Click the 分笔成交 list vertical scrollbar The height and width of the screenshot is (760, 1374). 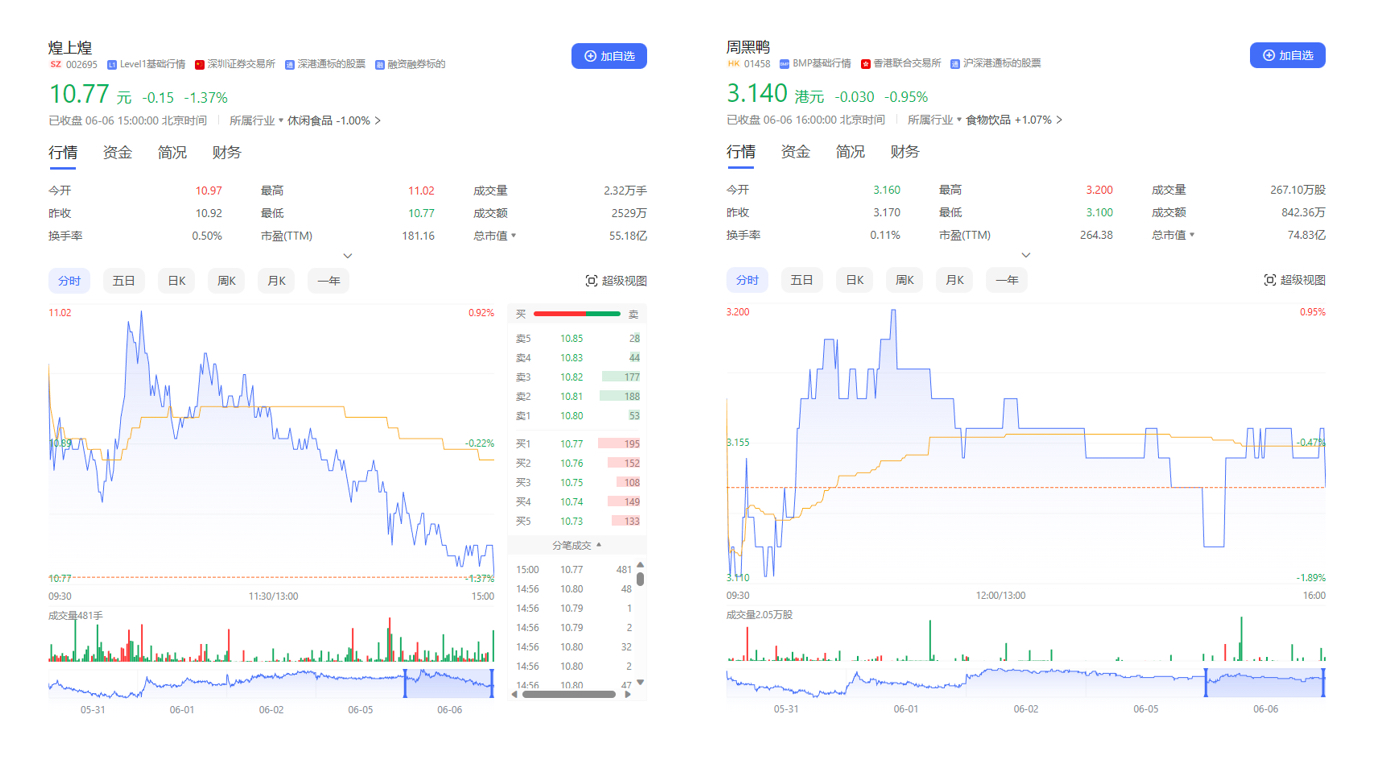640,625
